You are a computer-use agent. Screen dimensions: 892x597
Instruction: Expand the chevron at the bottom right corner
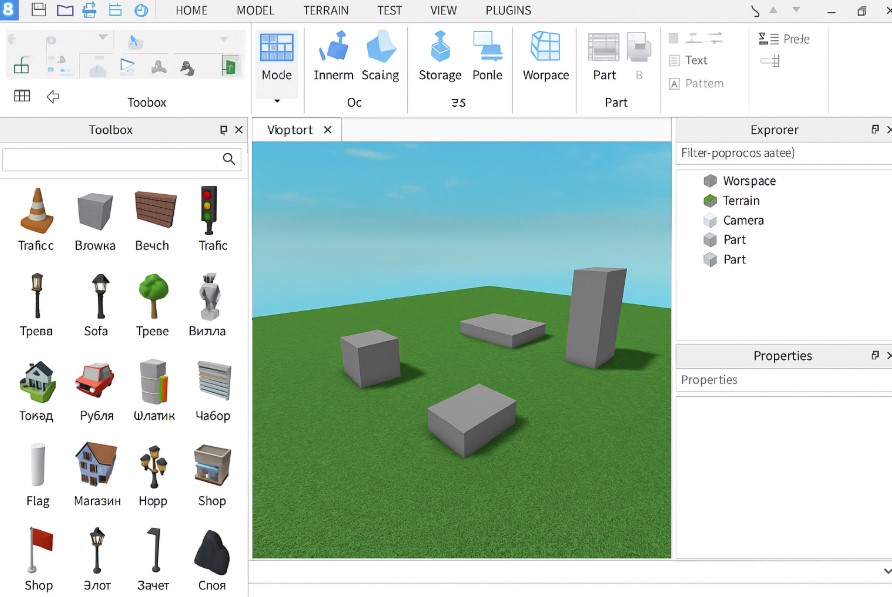point(887,571)
